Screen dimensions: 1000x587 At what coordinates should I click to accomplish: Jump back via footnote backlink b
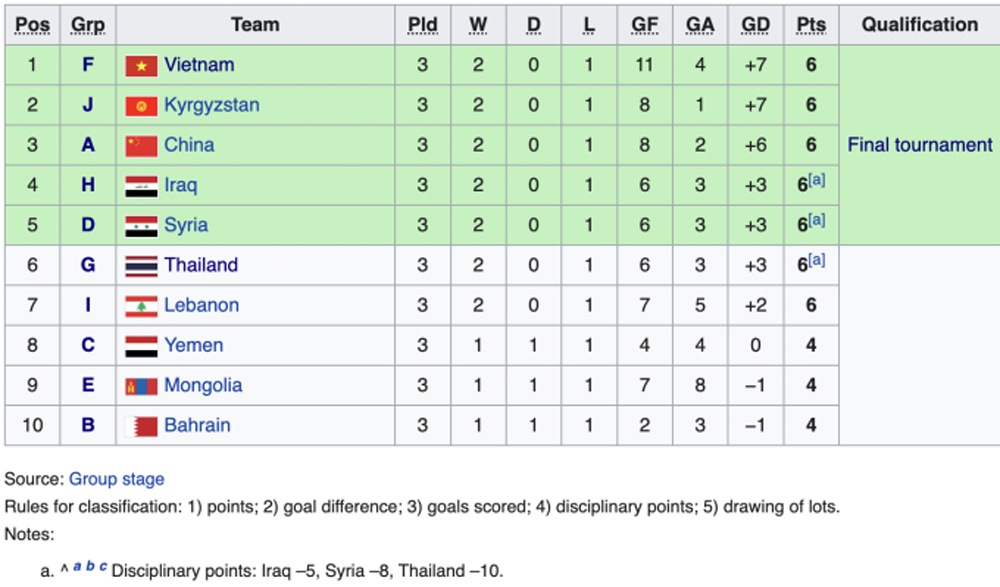[x=90, y=566]
